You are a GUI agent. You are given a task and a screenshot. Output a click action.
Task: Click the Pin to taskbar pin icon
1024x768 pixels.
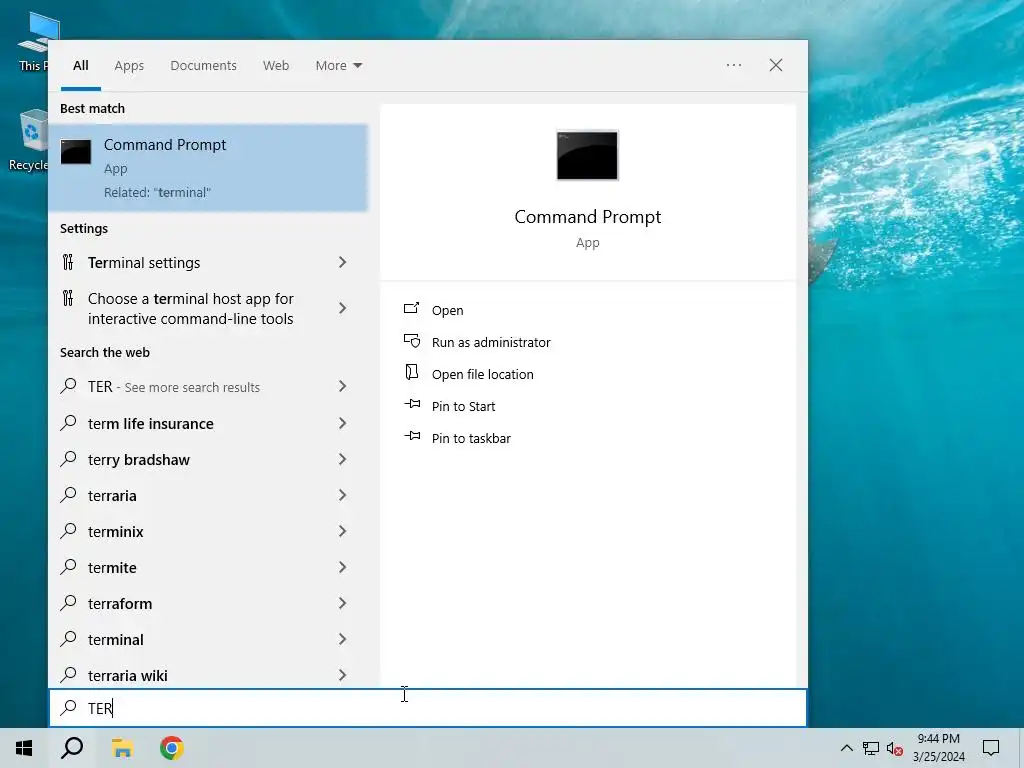[x=411, y=436]
